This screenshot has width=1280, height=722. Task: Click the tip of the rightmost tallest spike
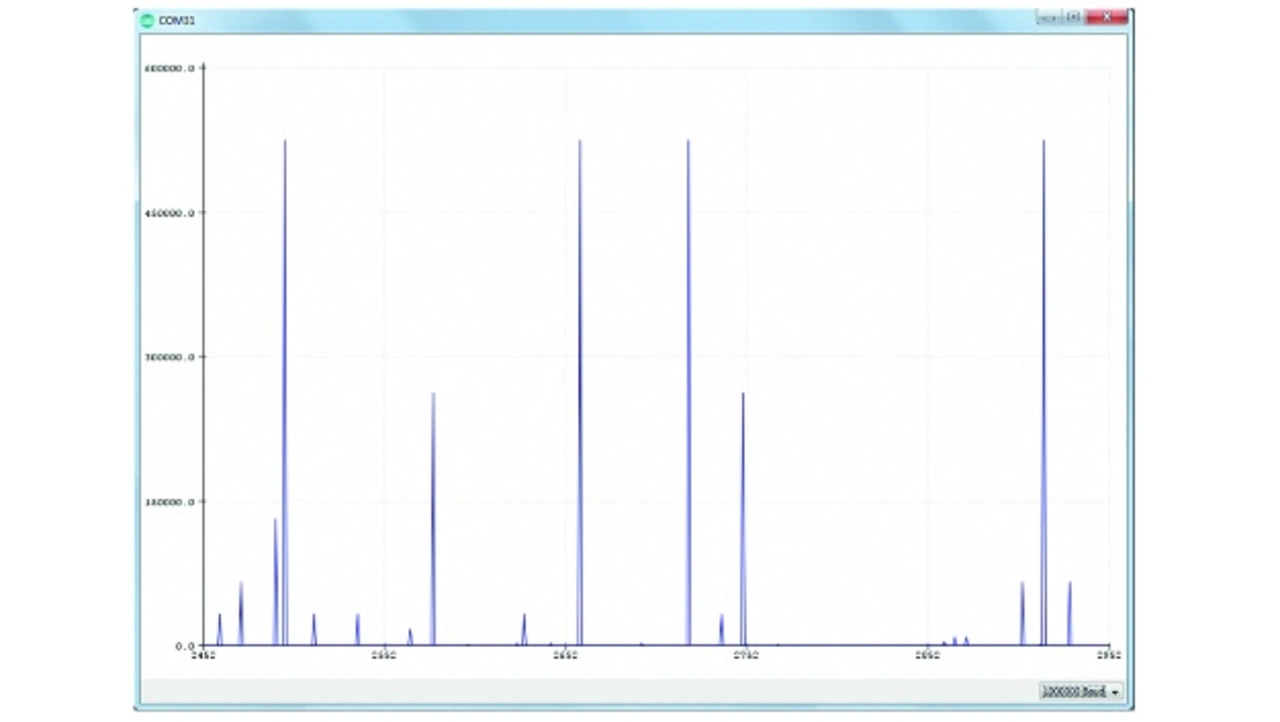[x=1044, y=142]
